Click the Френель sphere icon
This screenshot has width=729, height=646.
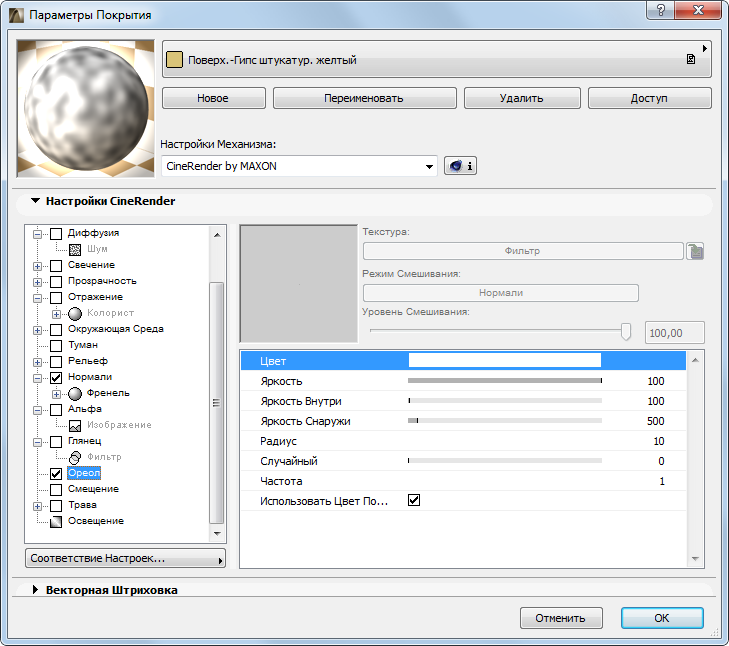(x=75, y=394)
